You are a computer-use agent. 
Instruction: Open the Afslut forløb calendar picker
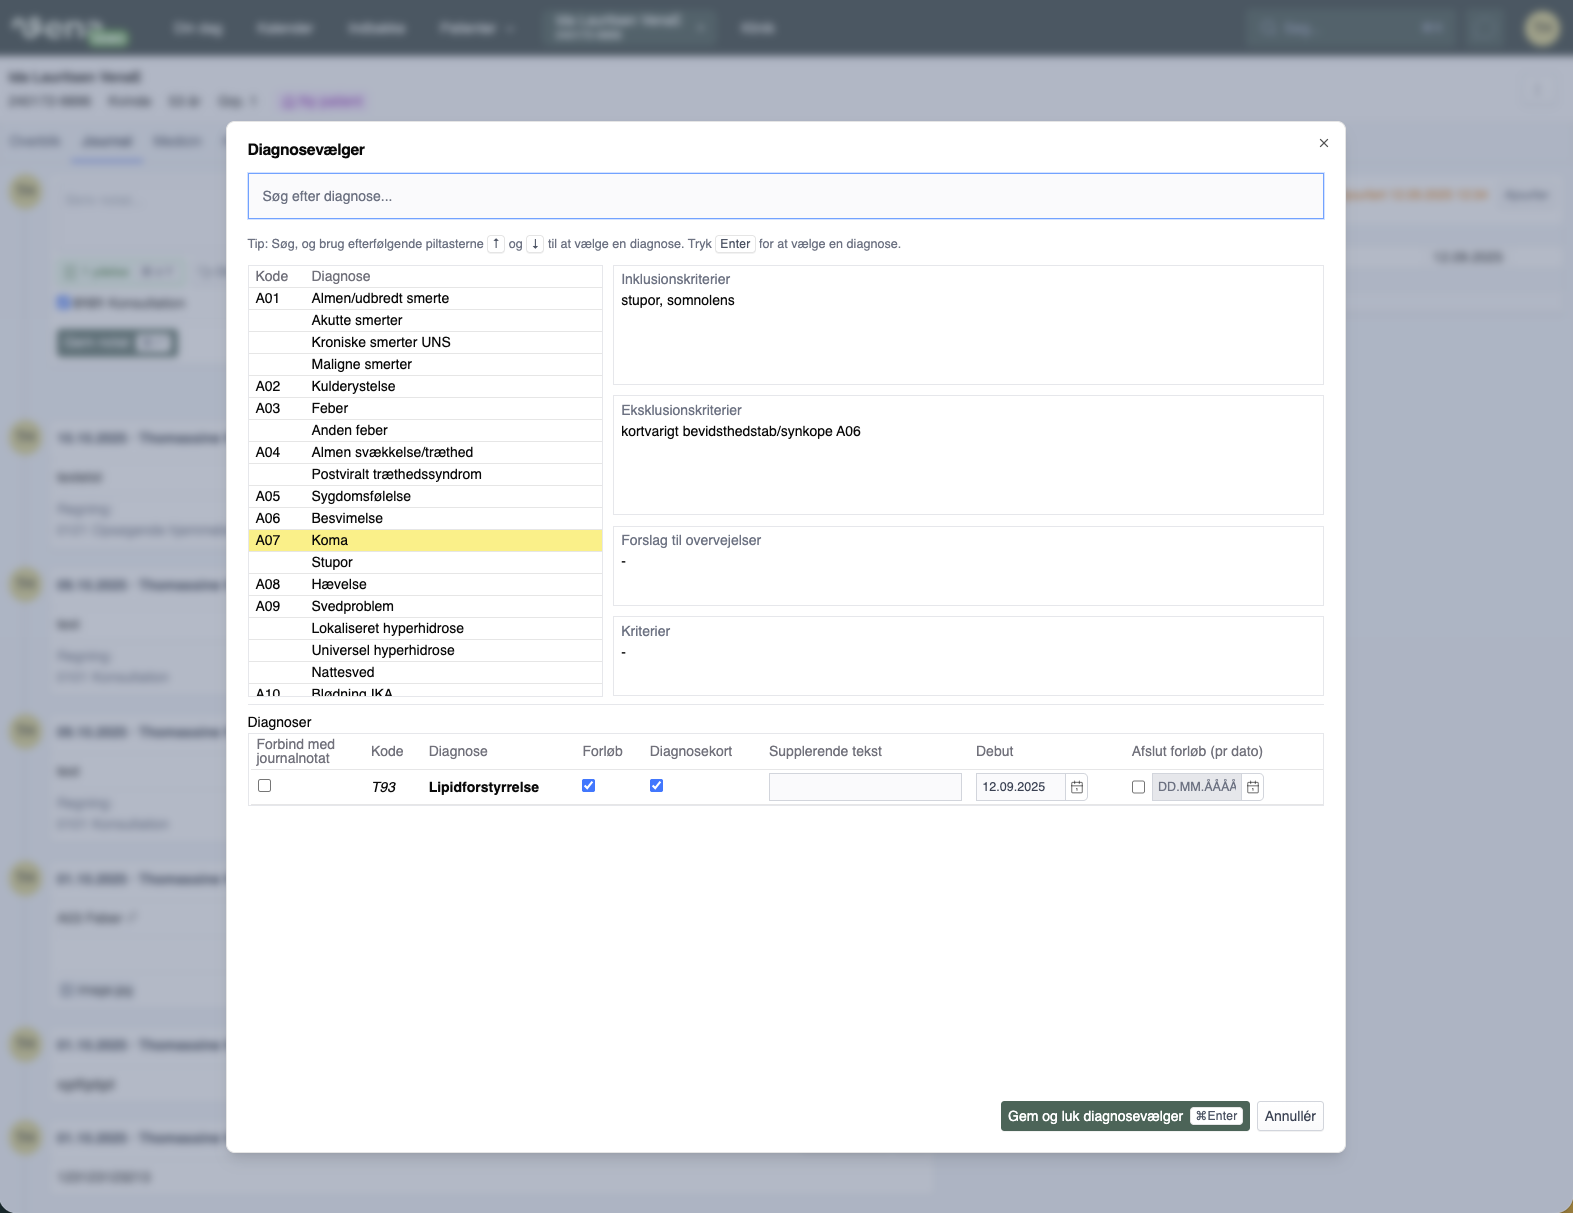coord(1252,787)
